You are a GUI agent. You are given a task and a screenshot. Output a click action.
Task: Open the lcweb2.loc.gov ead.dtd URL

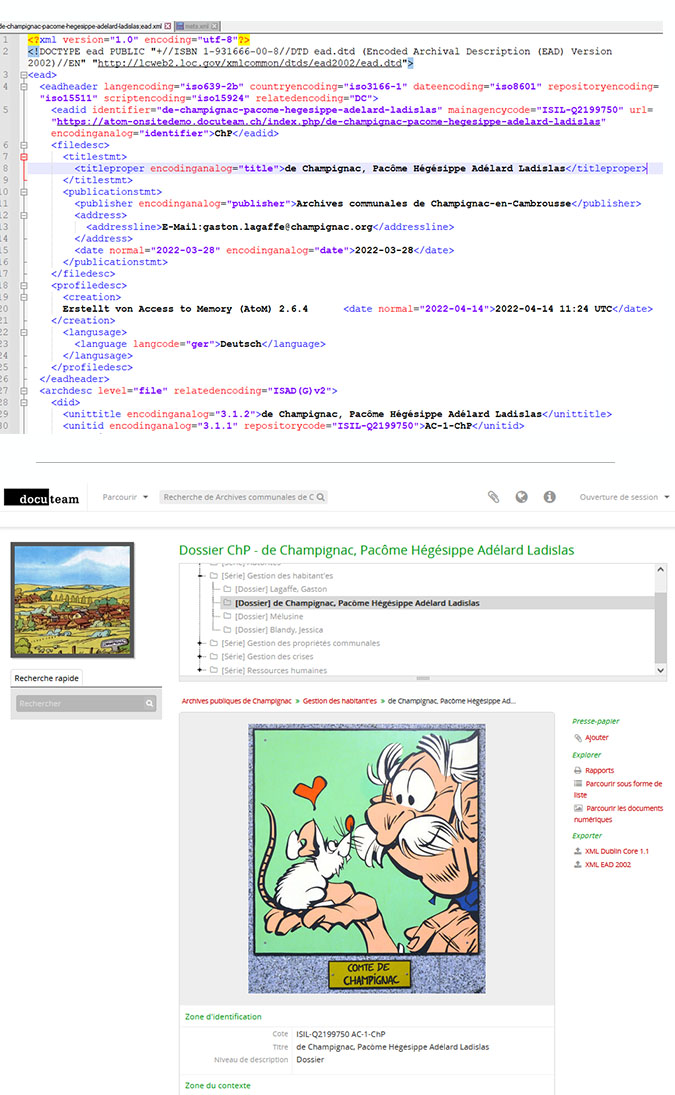249,63
